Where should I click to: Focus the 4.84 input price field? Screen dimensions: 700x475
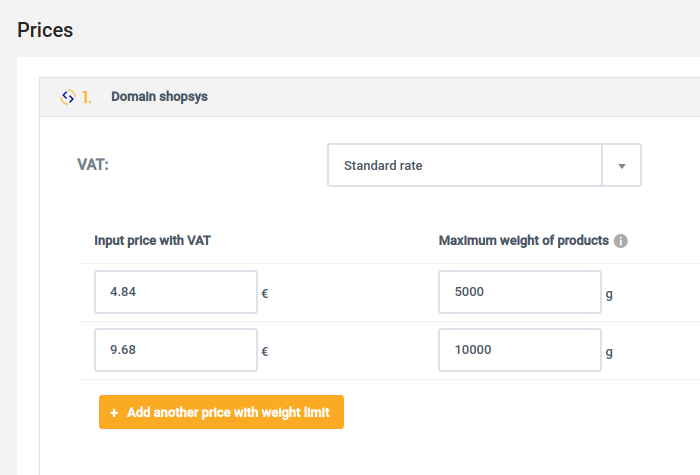coord(176,292)
